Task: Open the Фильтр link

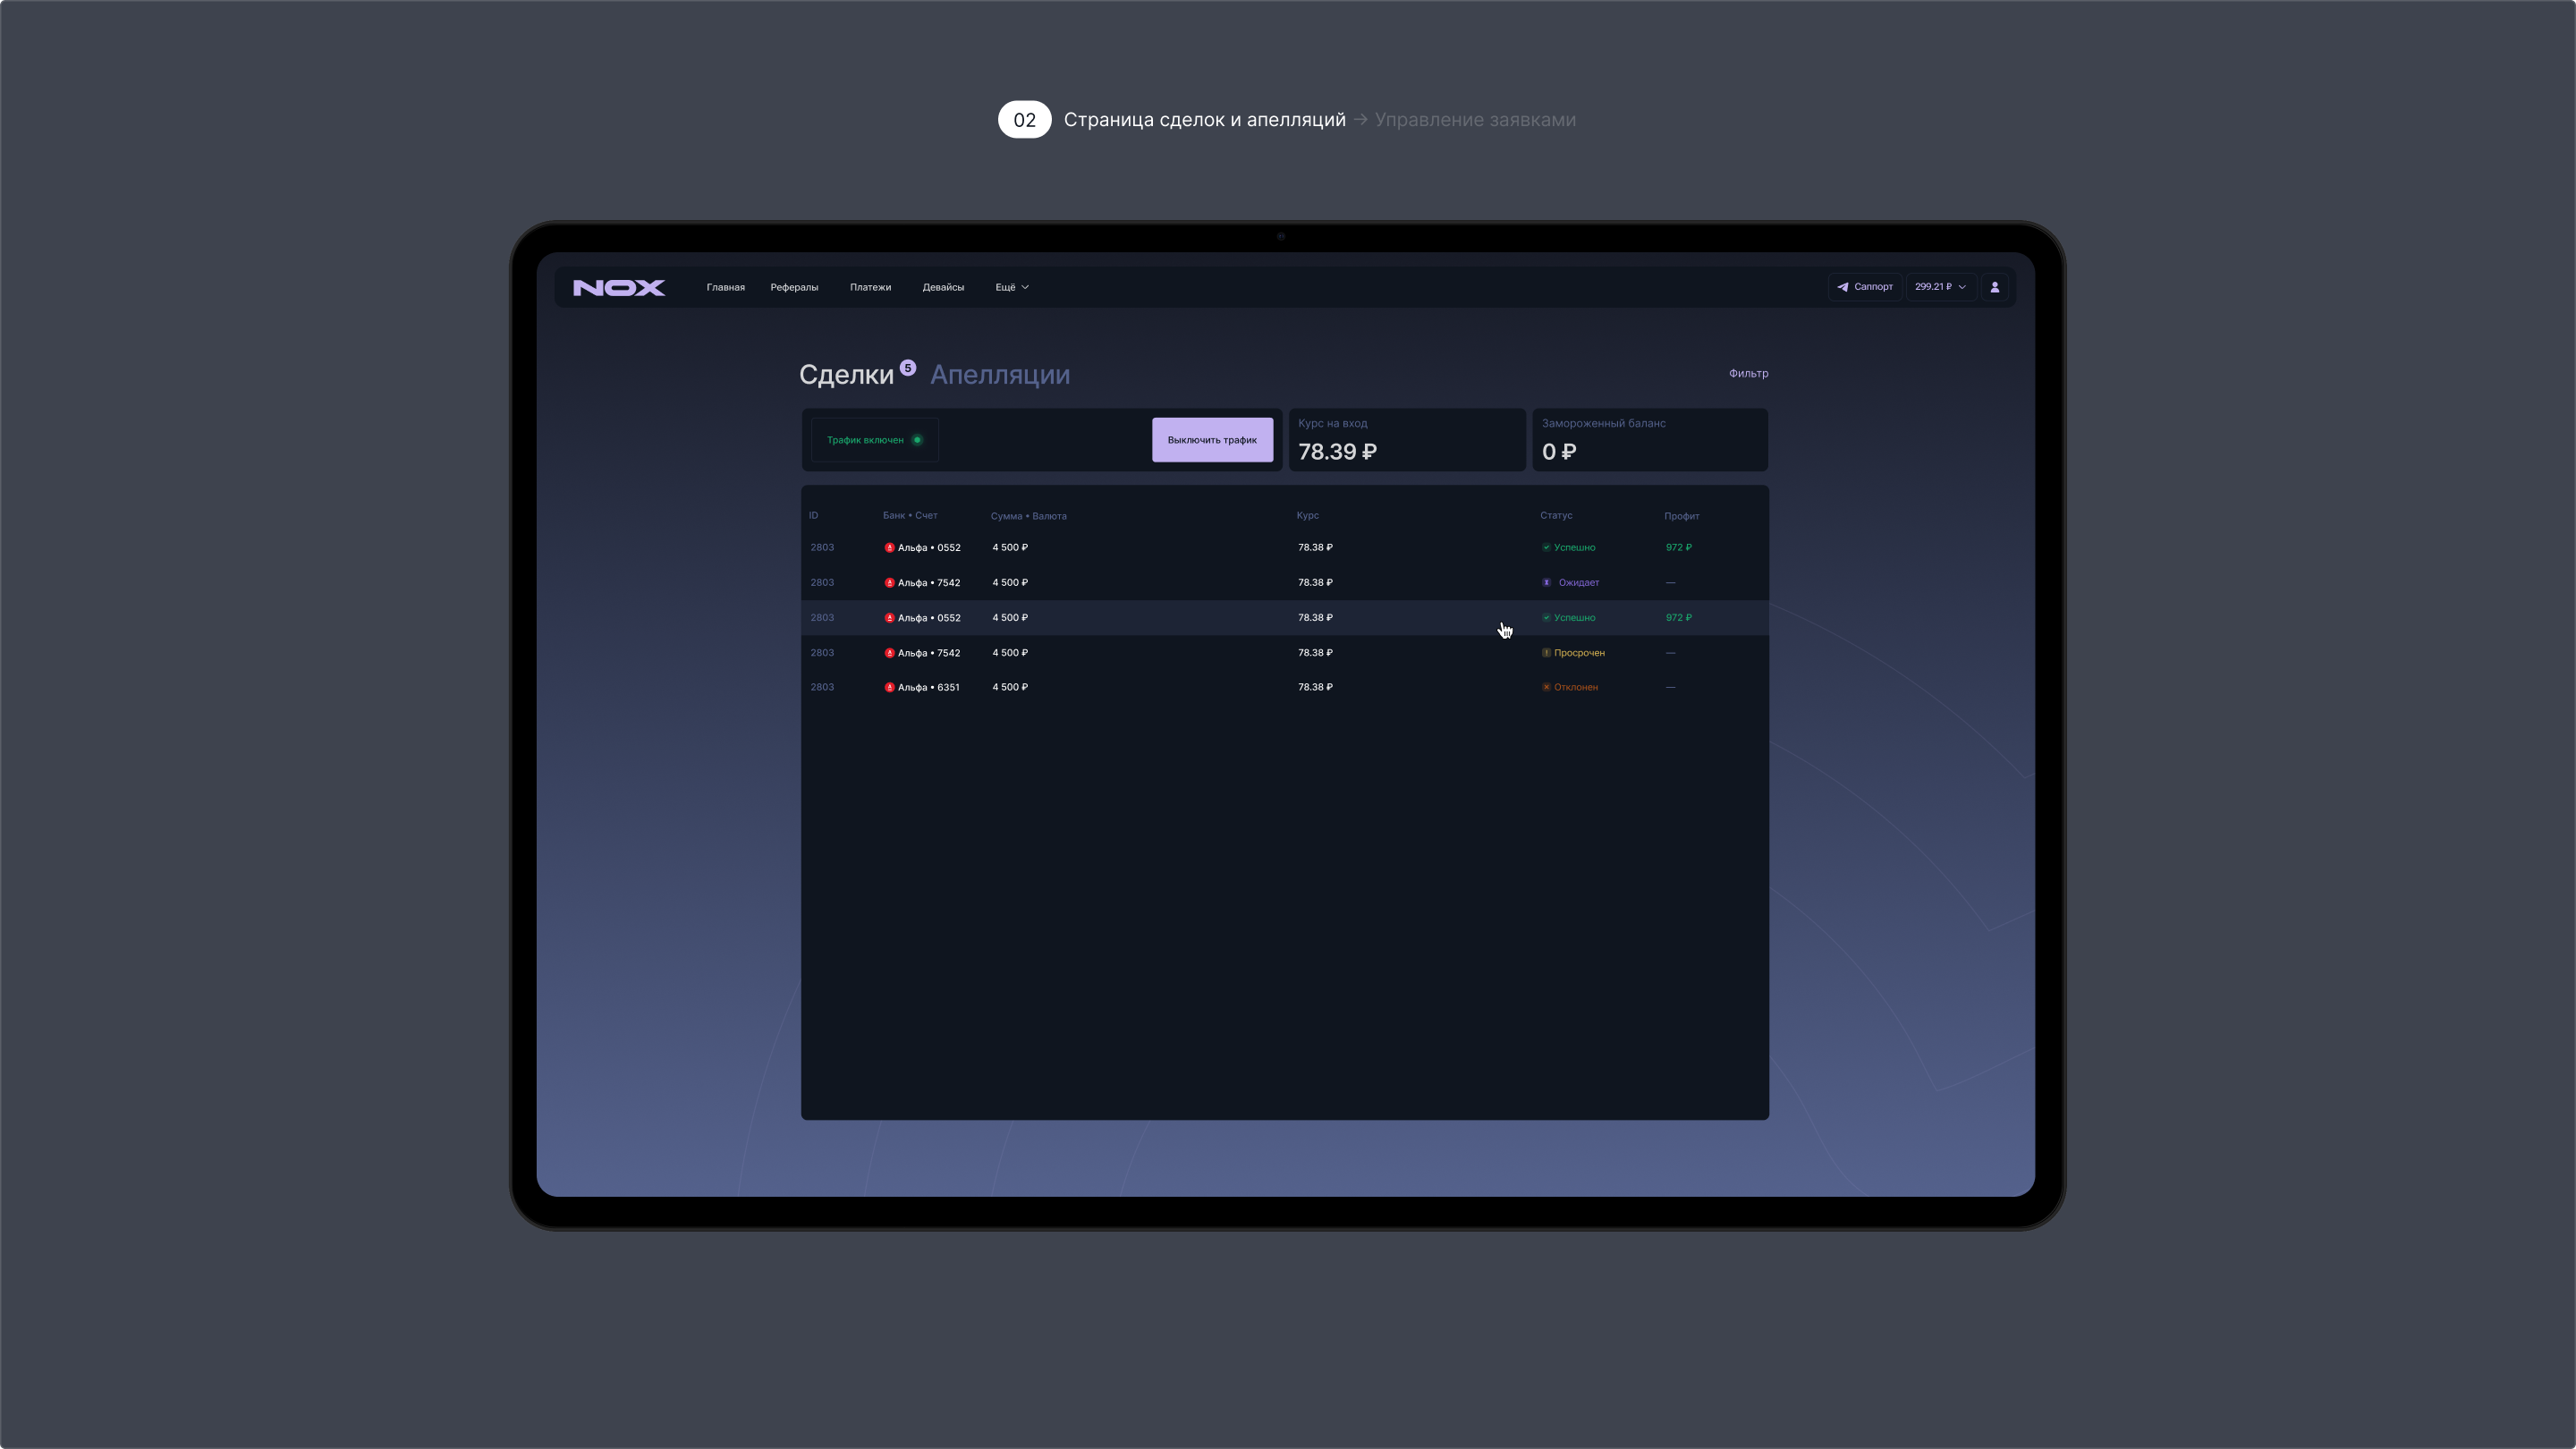Action: 1748,373
